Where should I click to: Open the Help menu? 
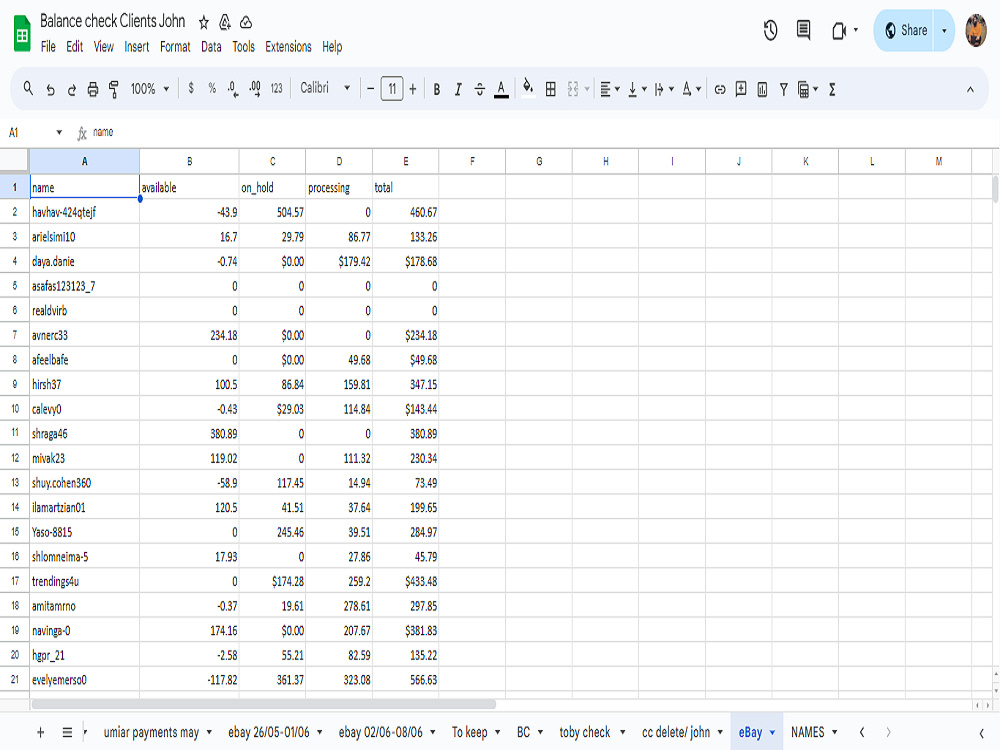332,47
